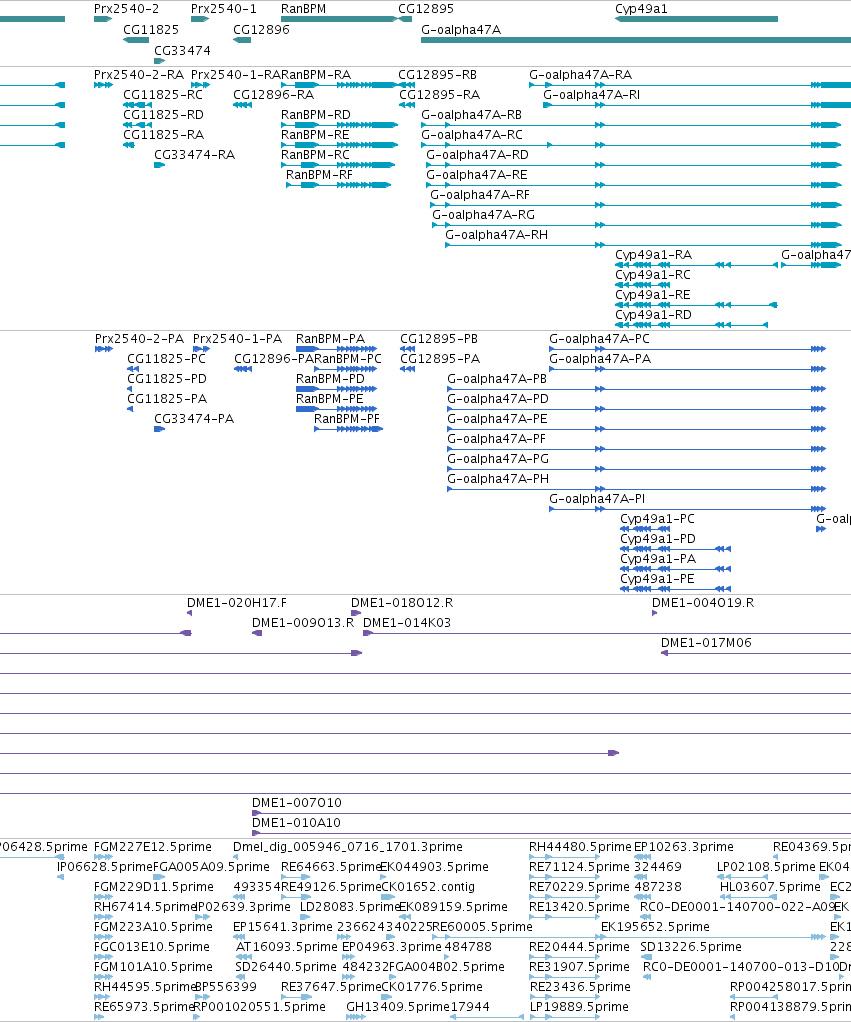This screenshot has width=851, height=1022.
Task: Click EST label SD26440.5prime
Action: click(x=286, y=967)
